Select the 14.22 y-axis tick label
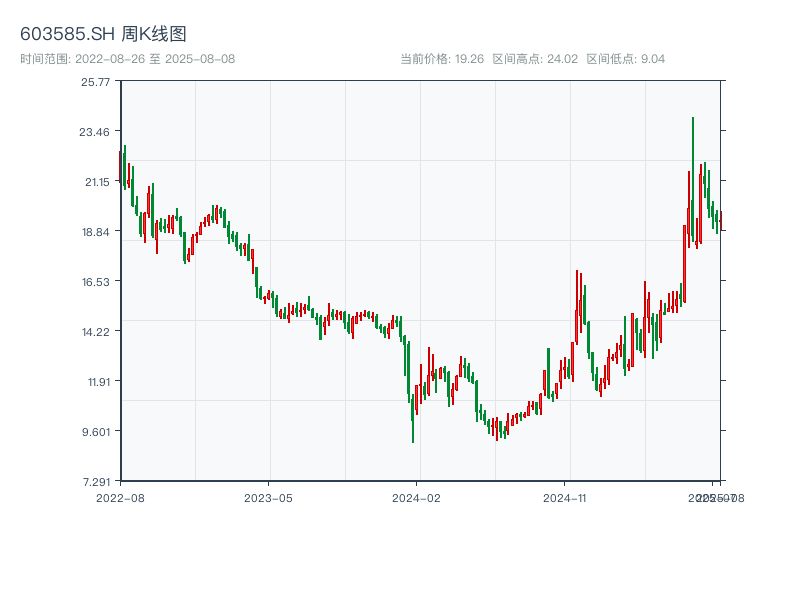This screenshot has height=600, width=800. (x=96, y=332)
